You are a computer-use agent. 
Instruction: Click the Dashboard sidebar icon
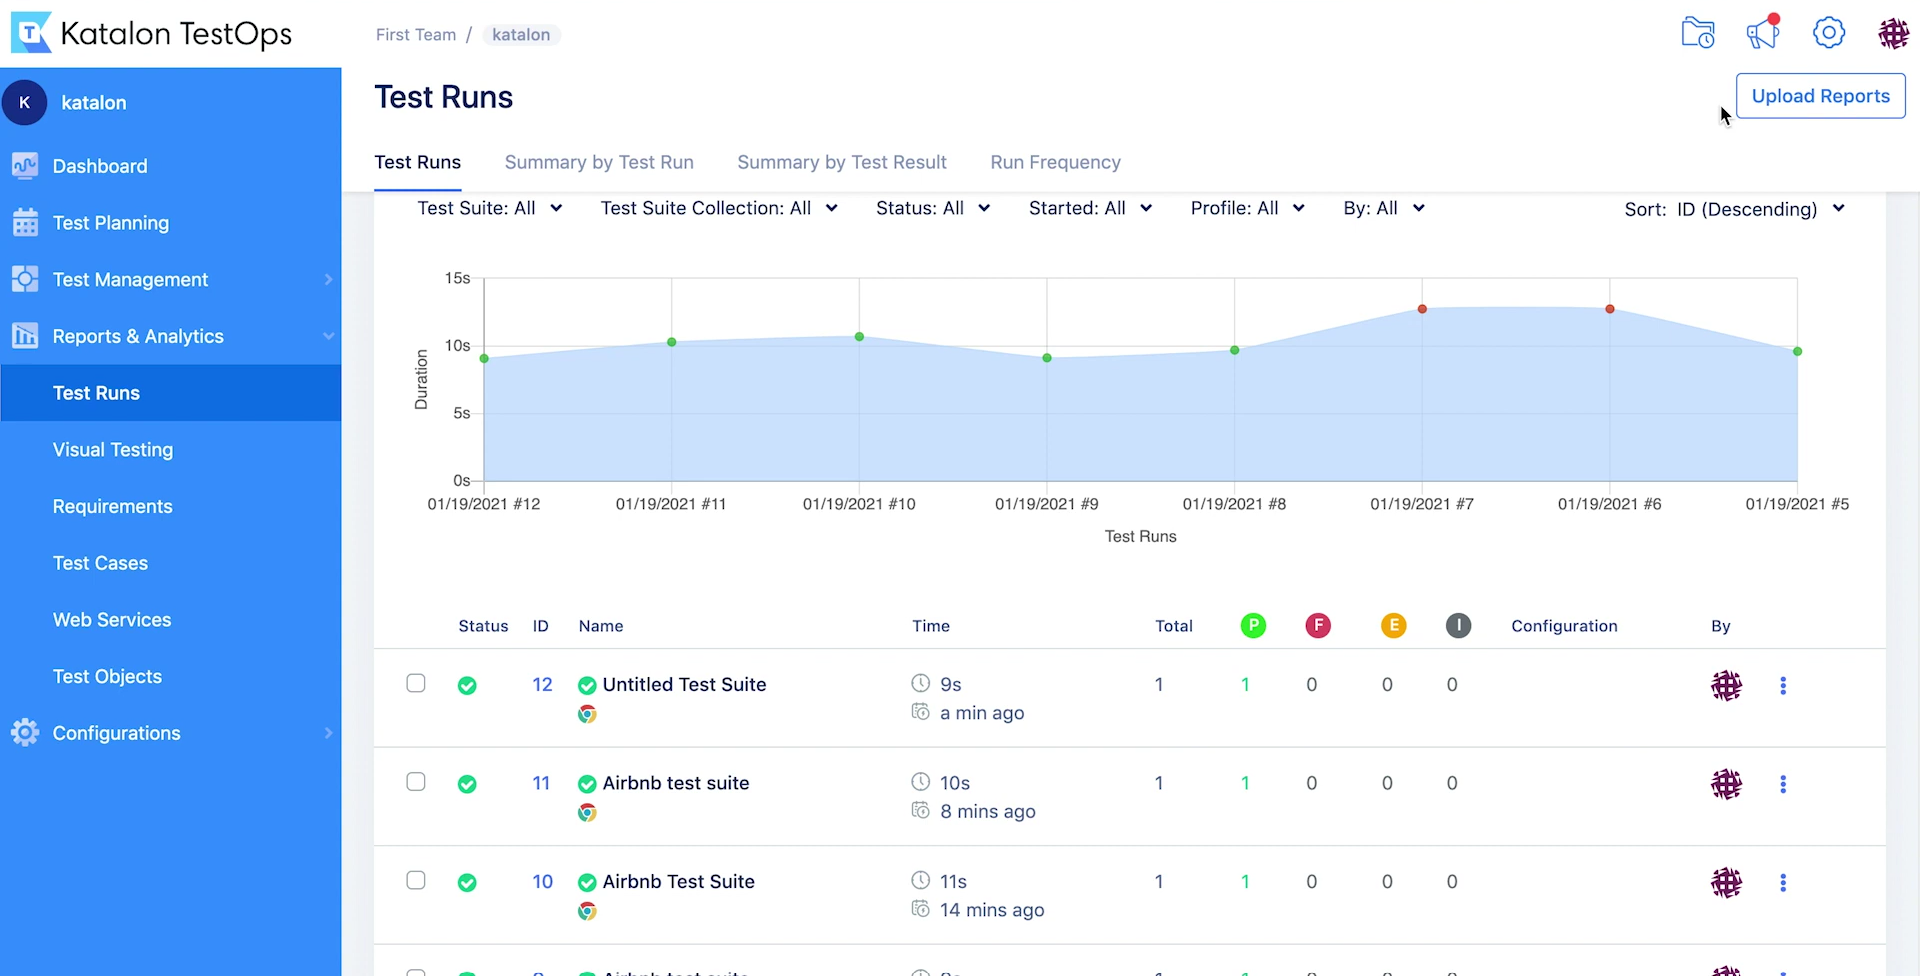25,166
